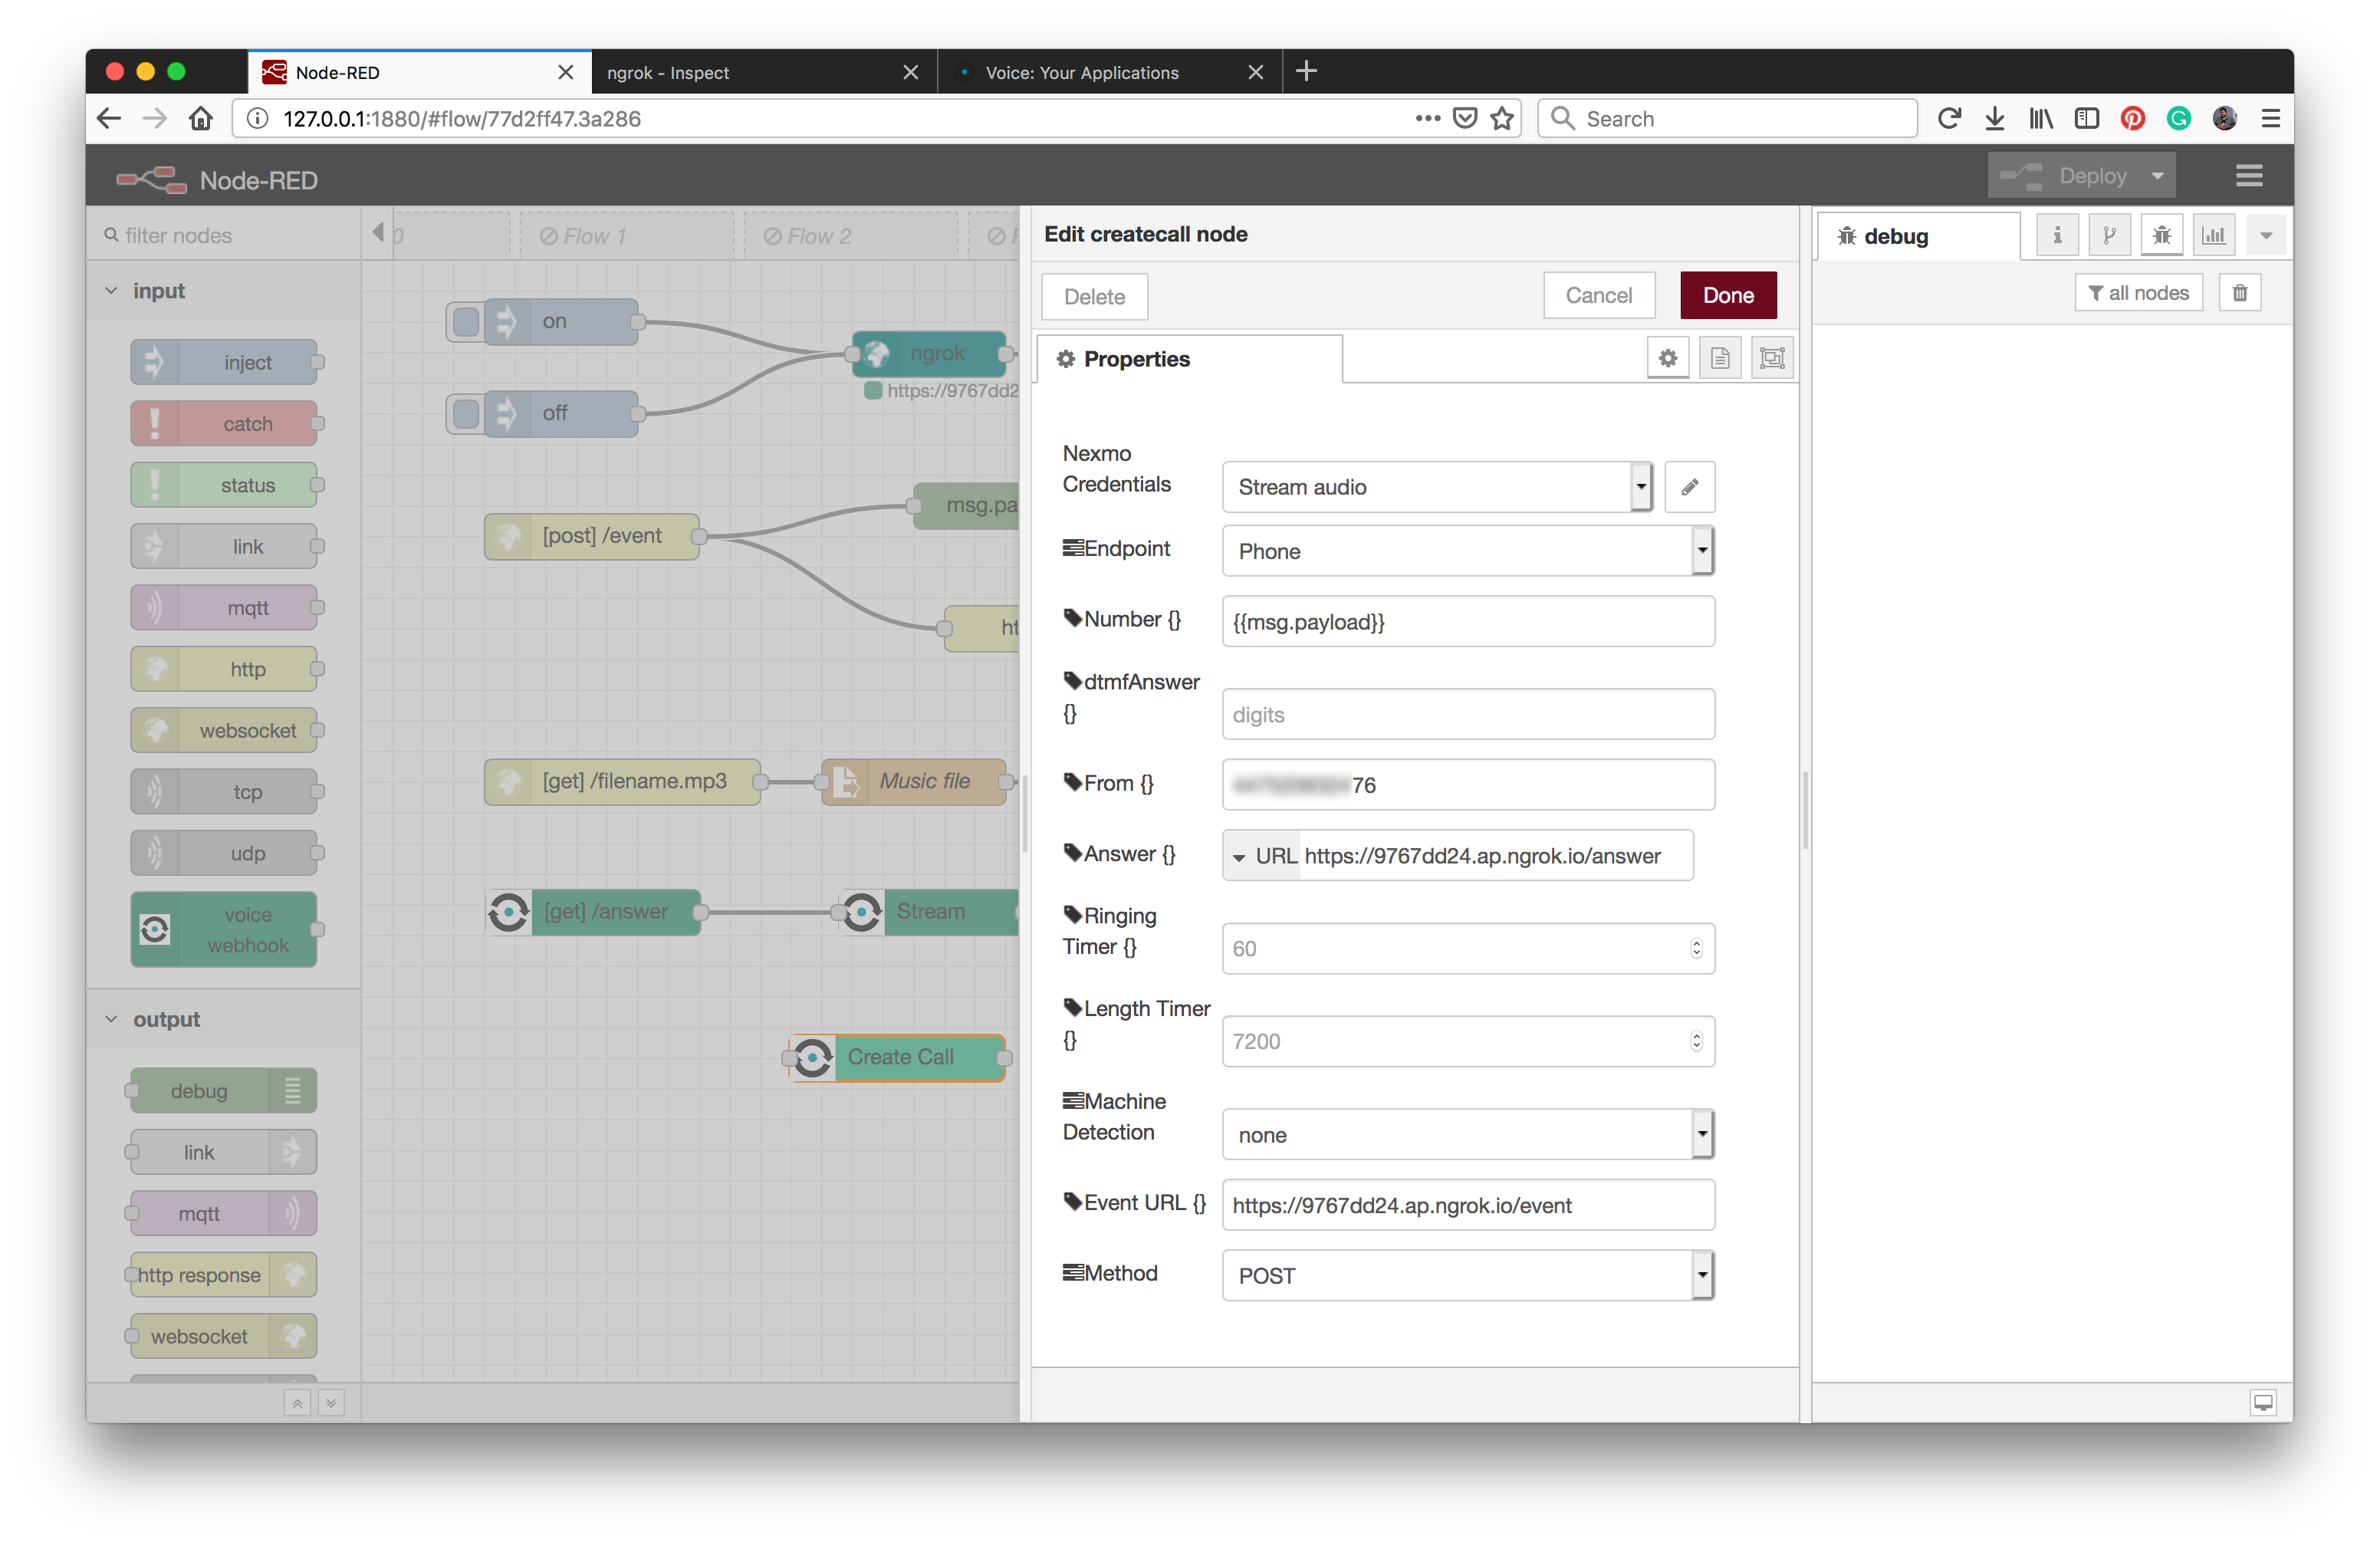This screenshot has width=2380, height=1546.
Task: Open the Method dropdown showing POST
Action: [1468, 1276]
